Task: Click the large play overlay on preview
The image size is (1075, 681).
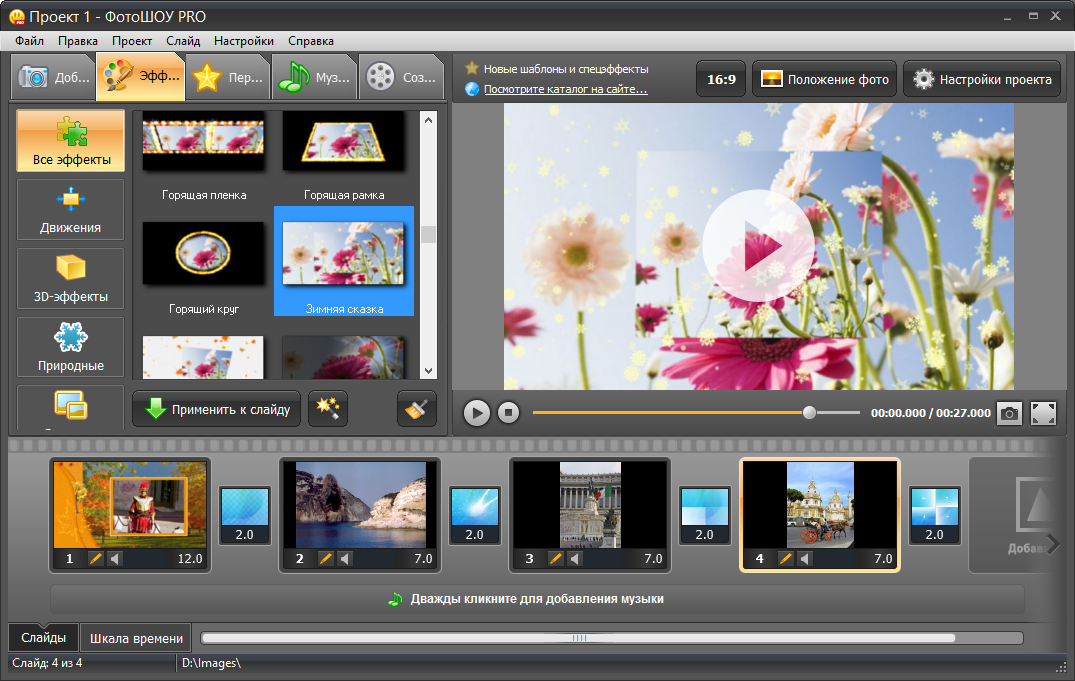Action: (x=758, y=246)
